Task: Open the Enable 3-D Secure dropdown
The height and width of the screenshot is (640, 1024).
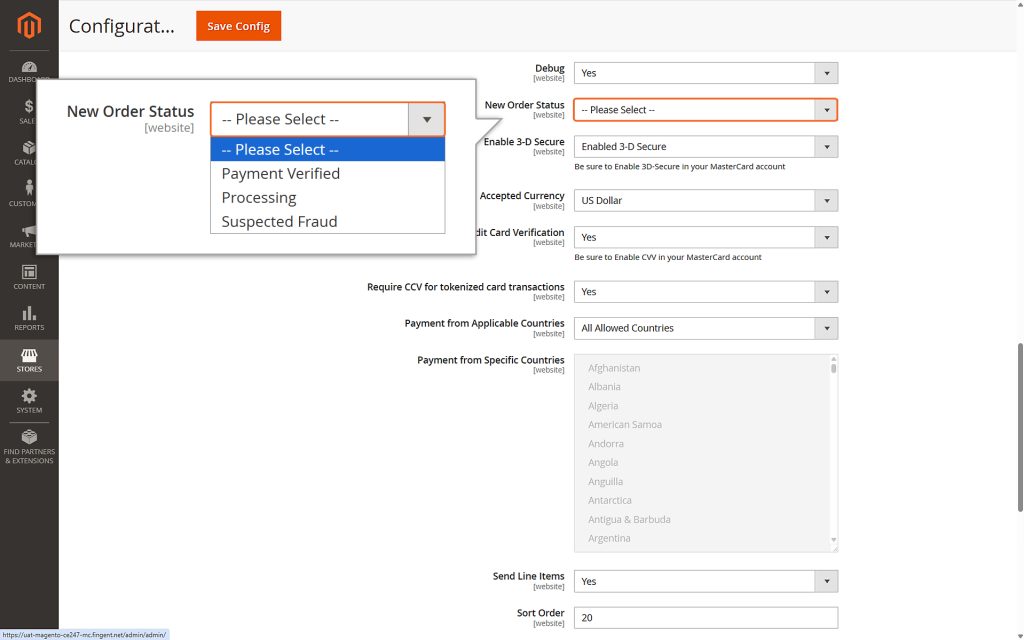Action: [826, 148]
